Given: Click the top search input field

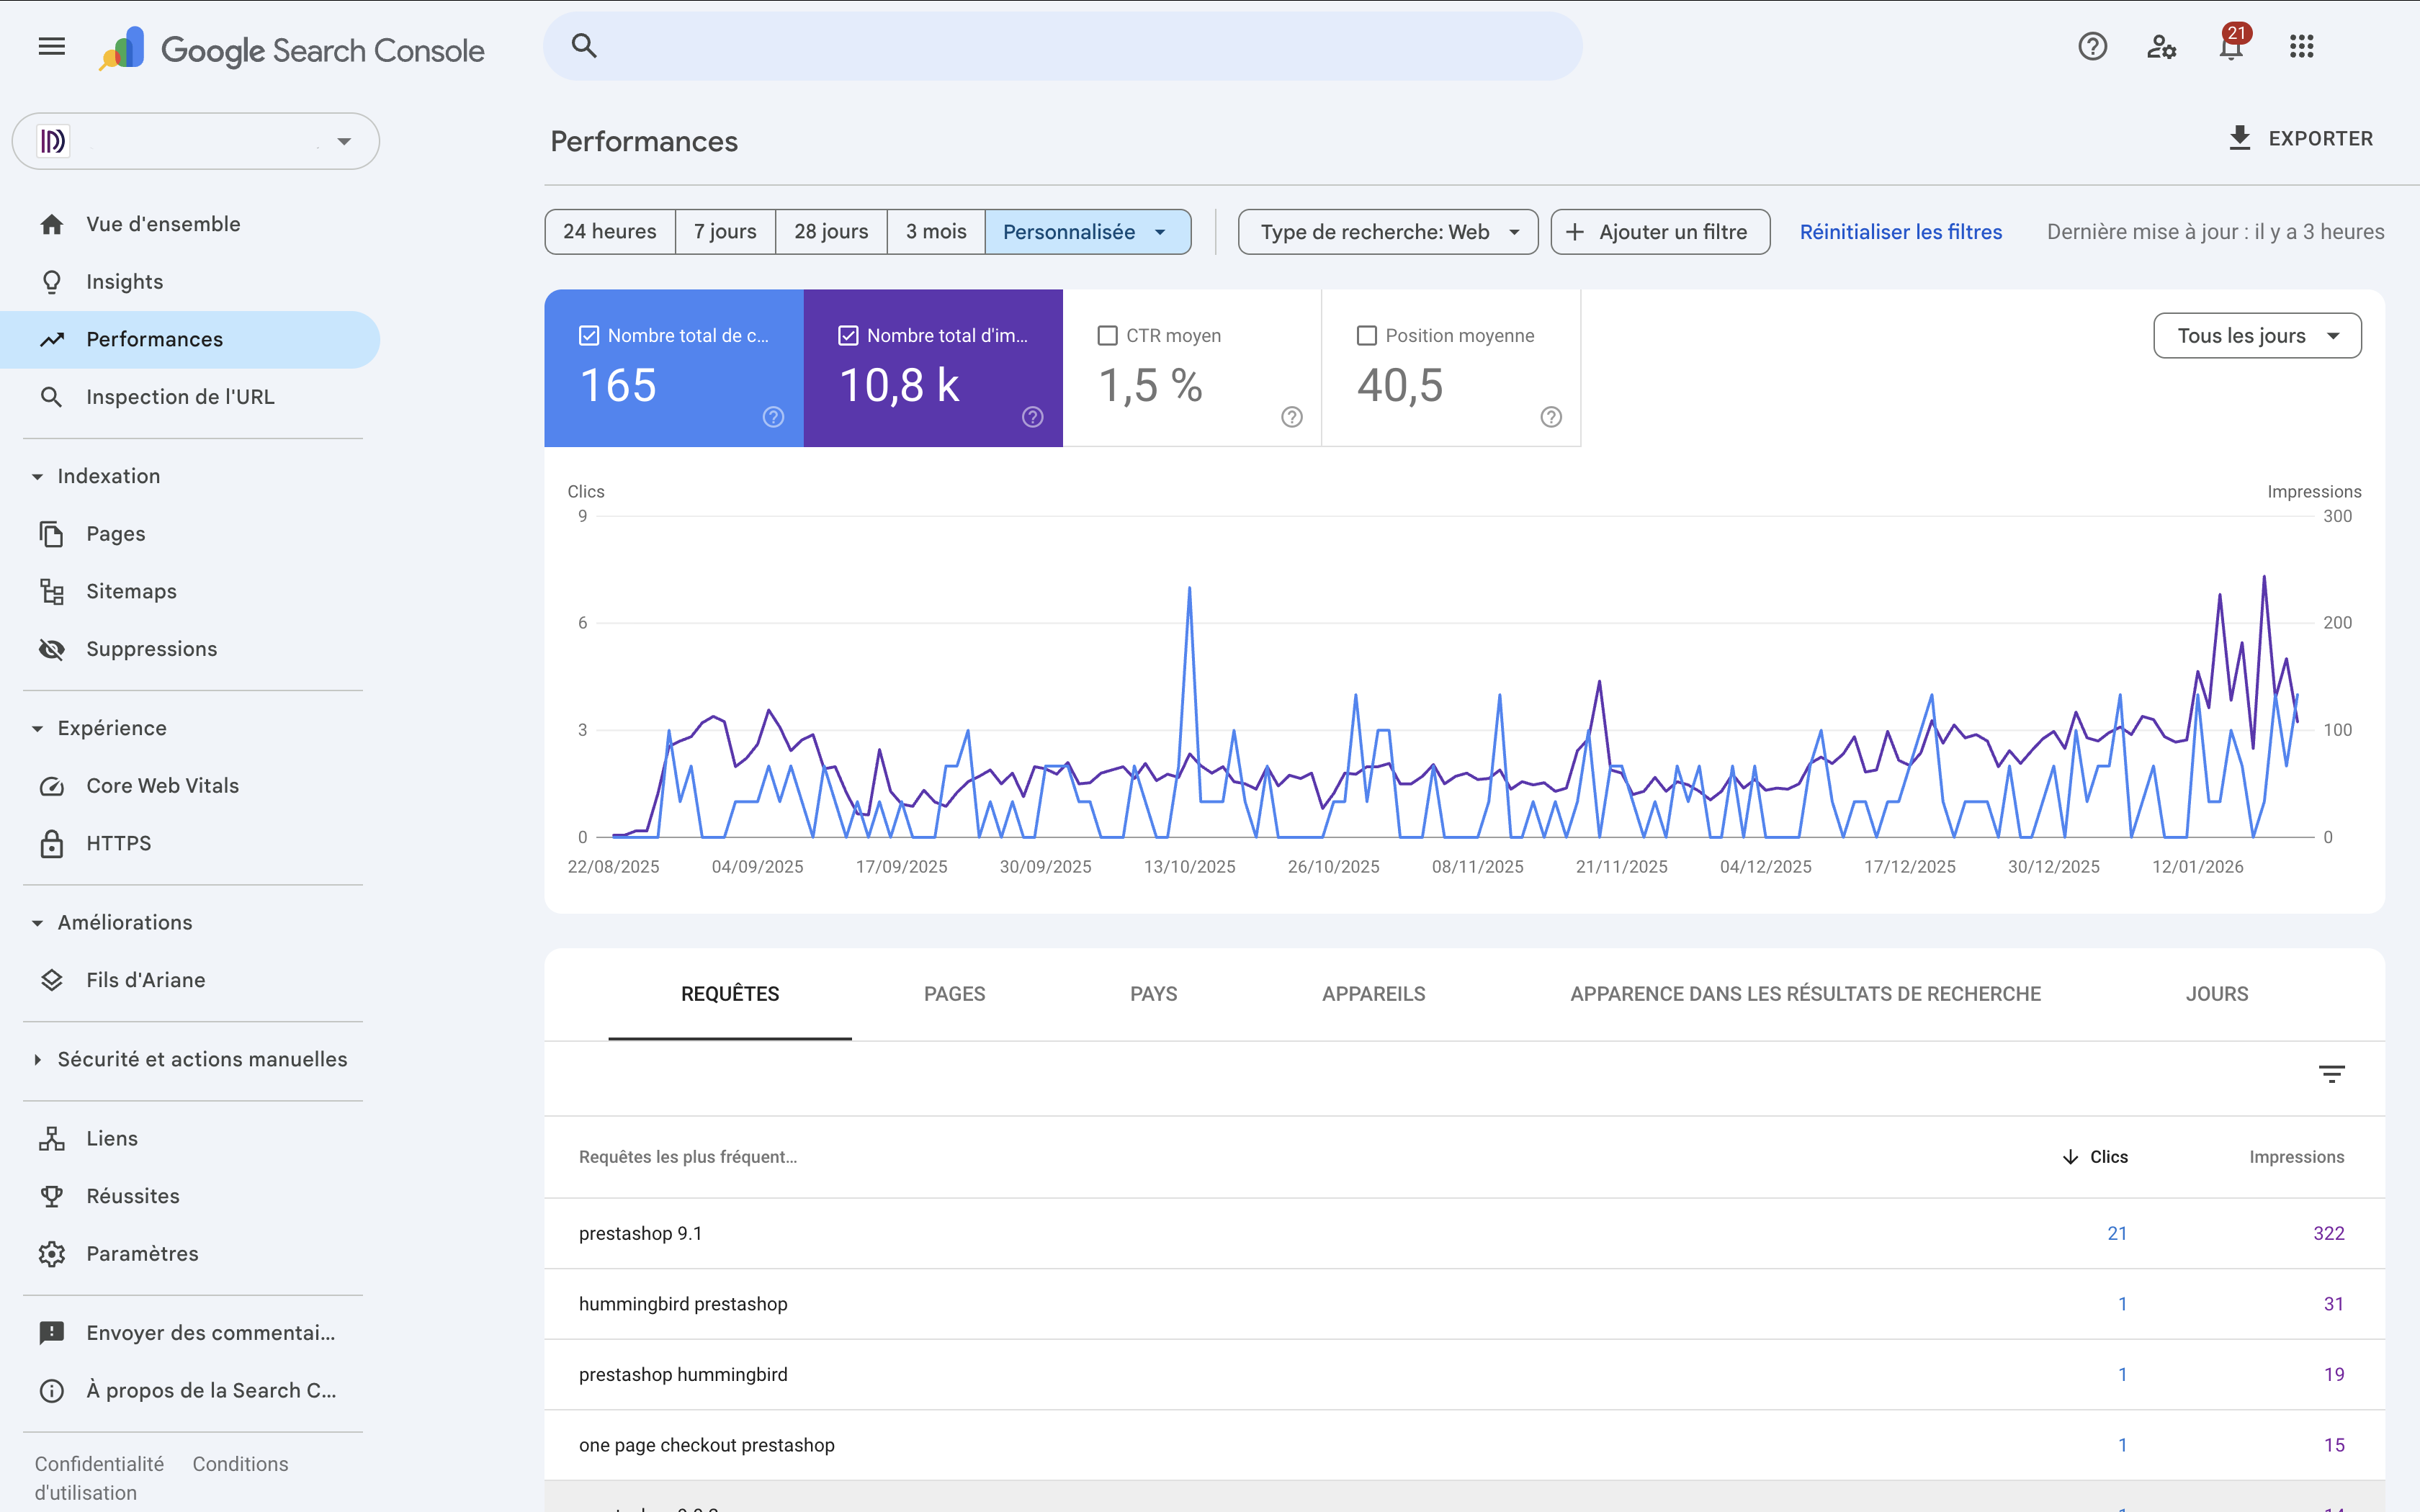Looking at the screenshot, I should [1061, 46].
